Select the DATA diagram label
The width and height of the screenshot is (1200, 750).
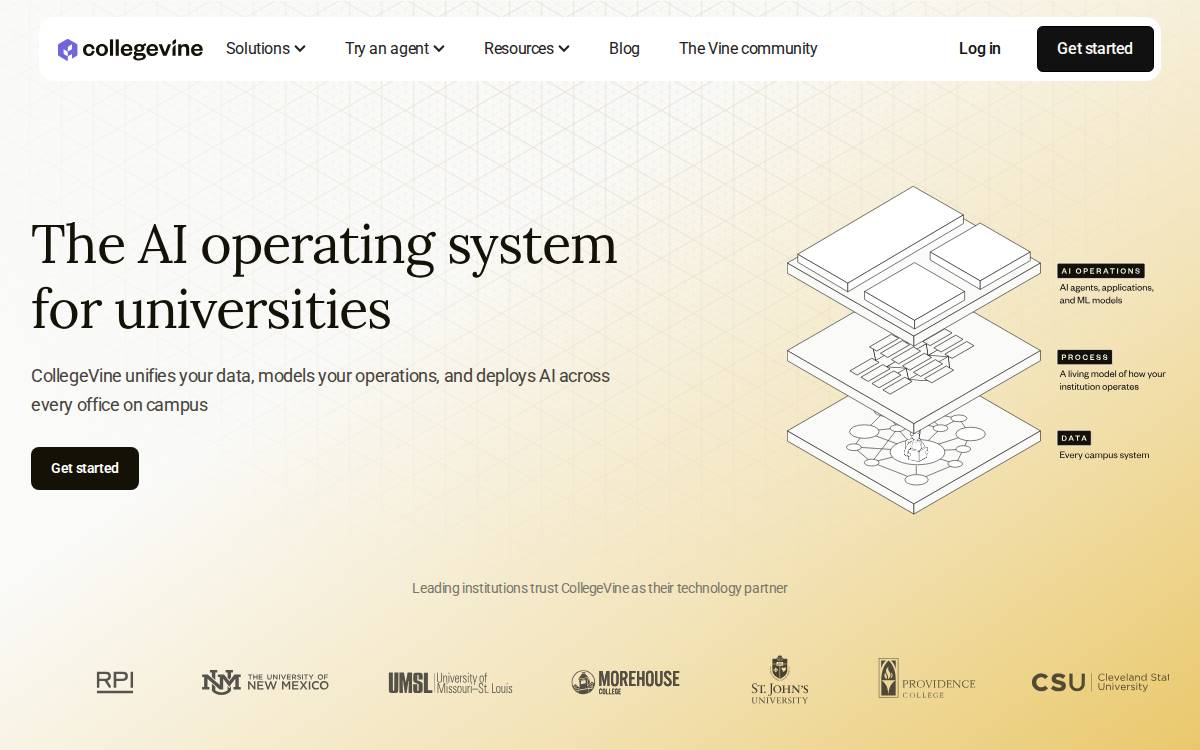click(1074, 438)
